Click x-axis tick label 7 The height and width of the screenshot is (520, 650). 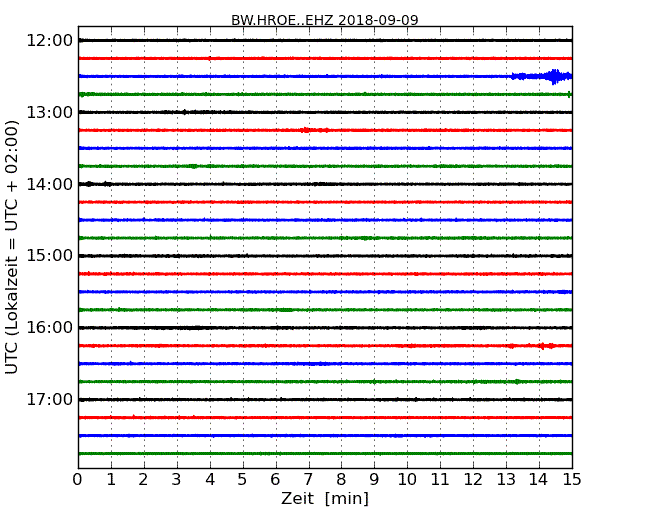[x=308, y=480]
